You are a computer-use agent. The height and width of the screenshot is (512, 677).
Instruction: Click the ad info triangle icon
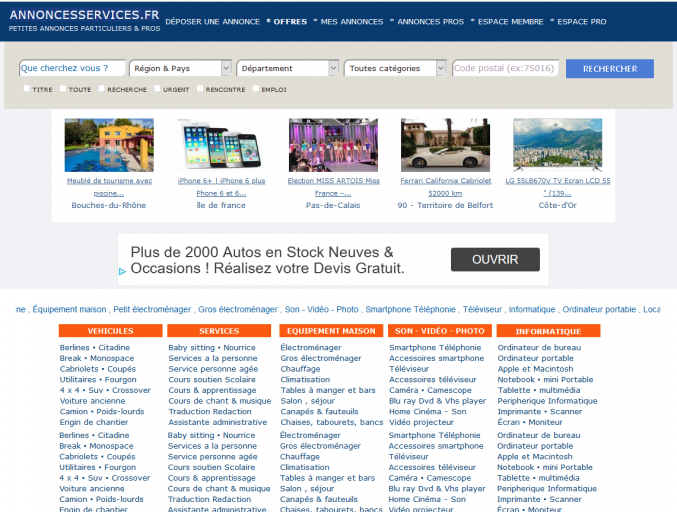122,270
